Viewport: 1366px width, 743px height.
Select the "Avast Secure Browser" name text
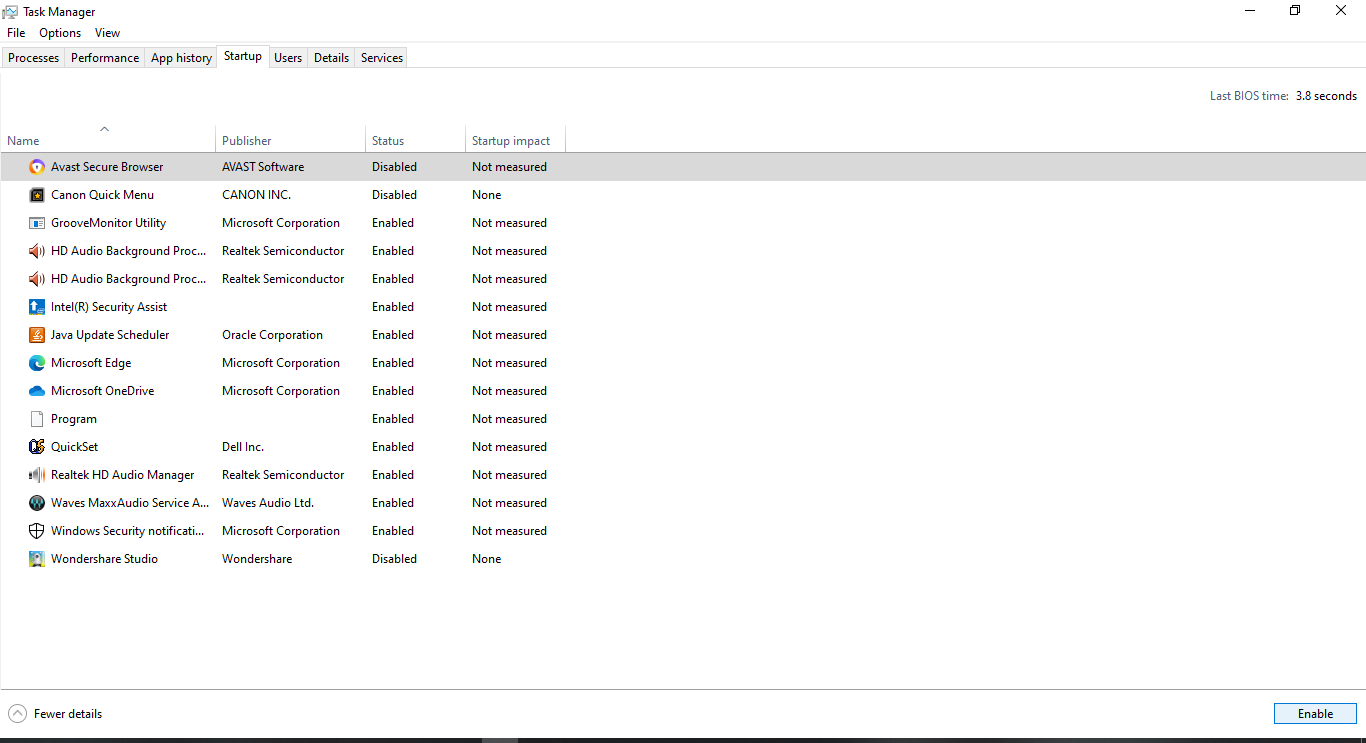(x=107, y=167)
